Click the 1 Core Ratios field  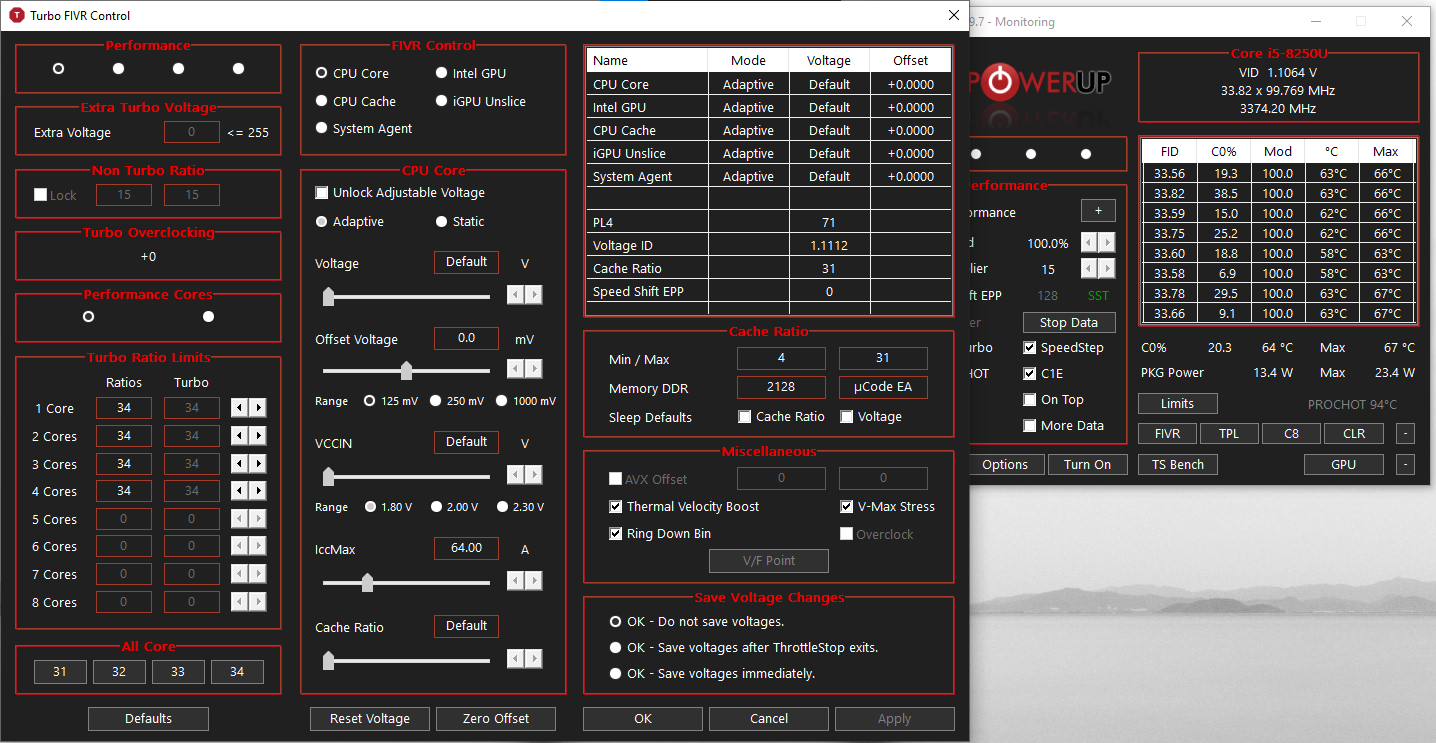pos(124,408)
